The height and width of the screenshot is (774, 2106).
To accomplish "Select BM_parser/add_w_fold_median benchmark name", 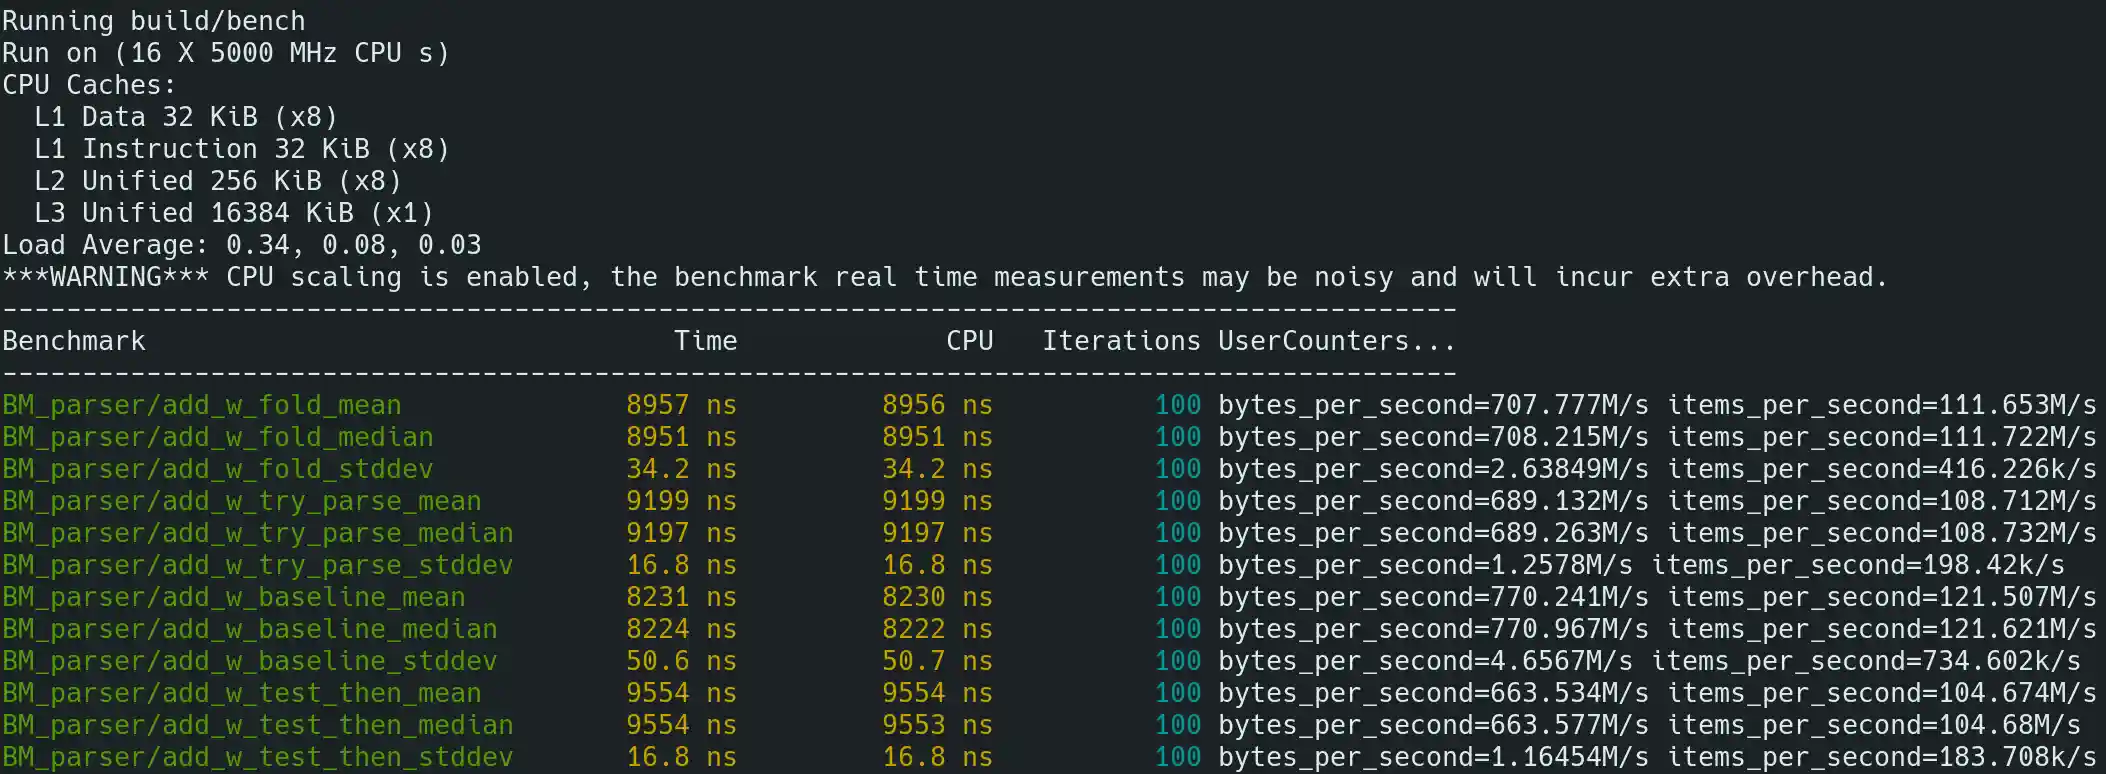I will tap(218, 437).
